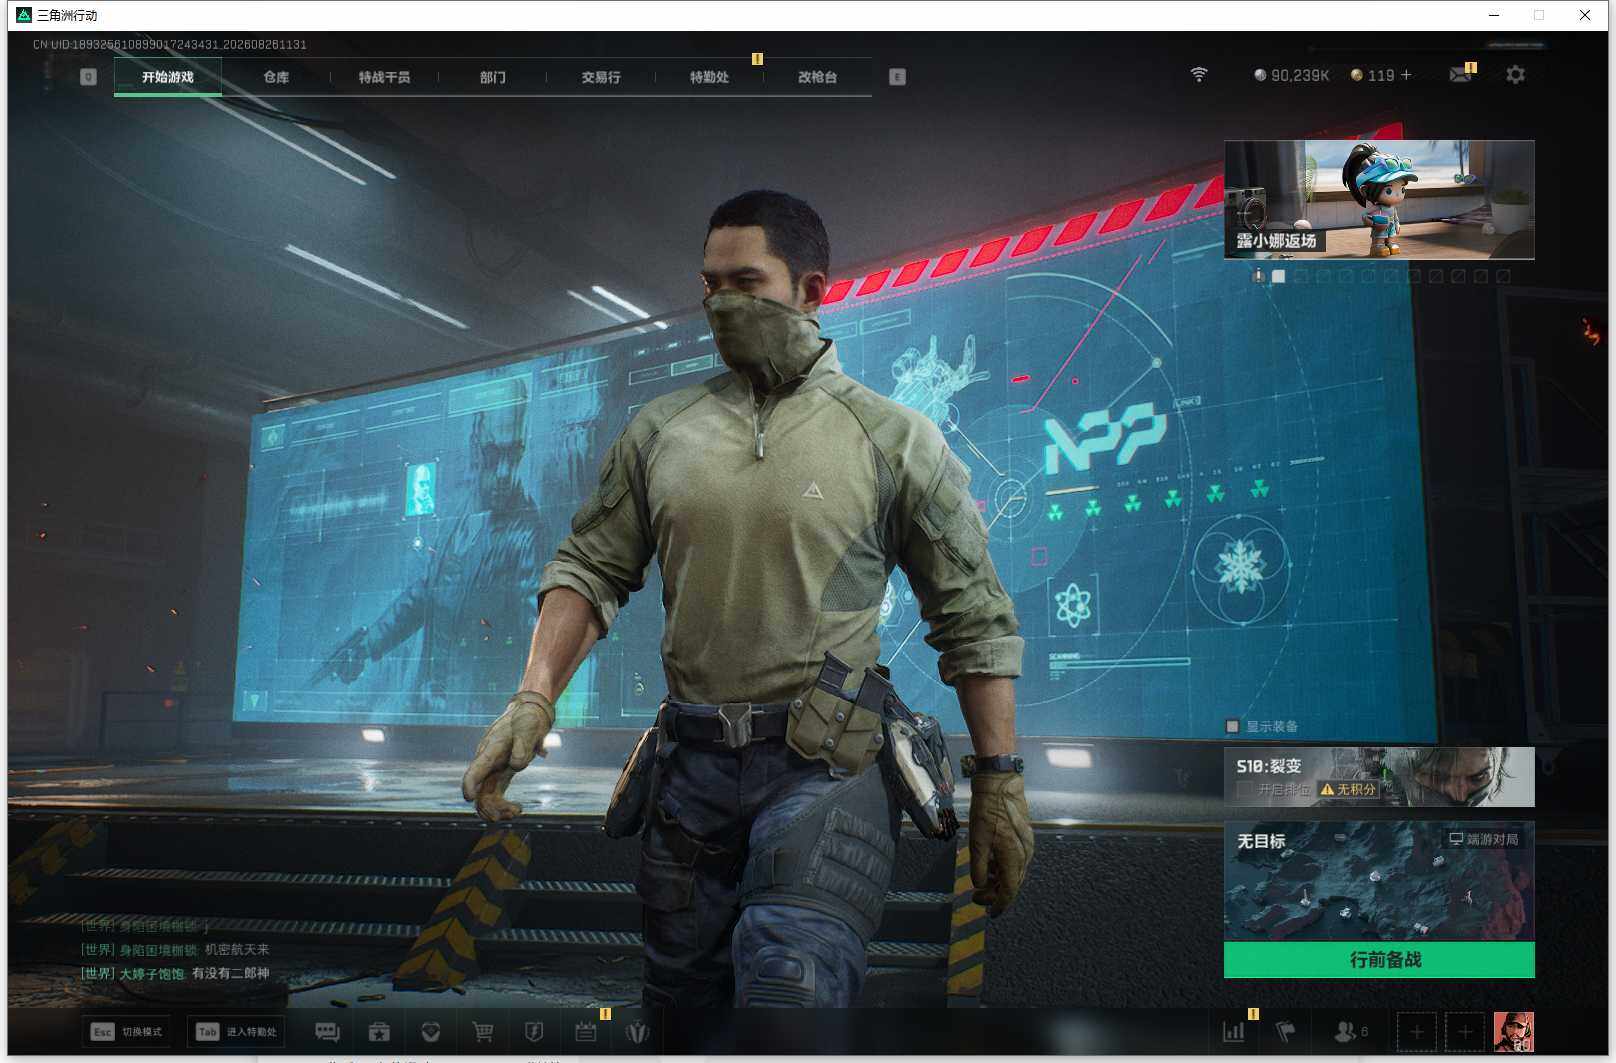Image resolution: width=1616 pixels, height=1063 pixels.
Task: Add teammate in second empty squad slot
Action: coord(1465,1032)
